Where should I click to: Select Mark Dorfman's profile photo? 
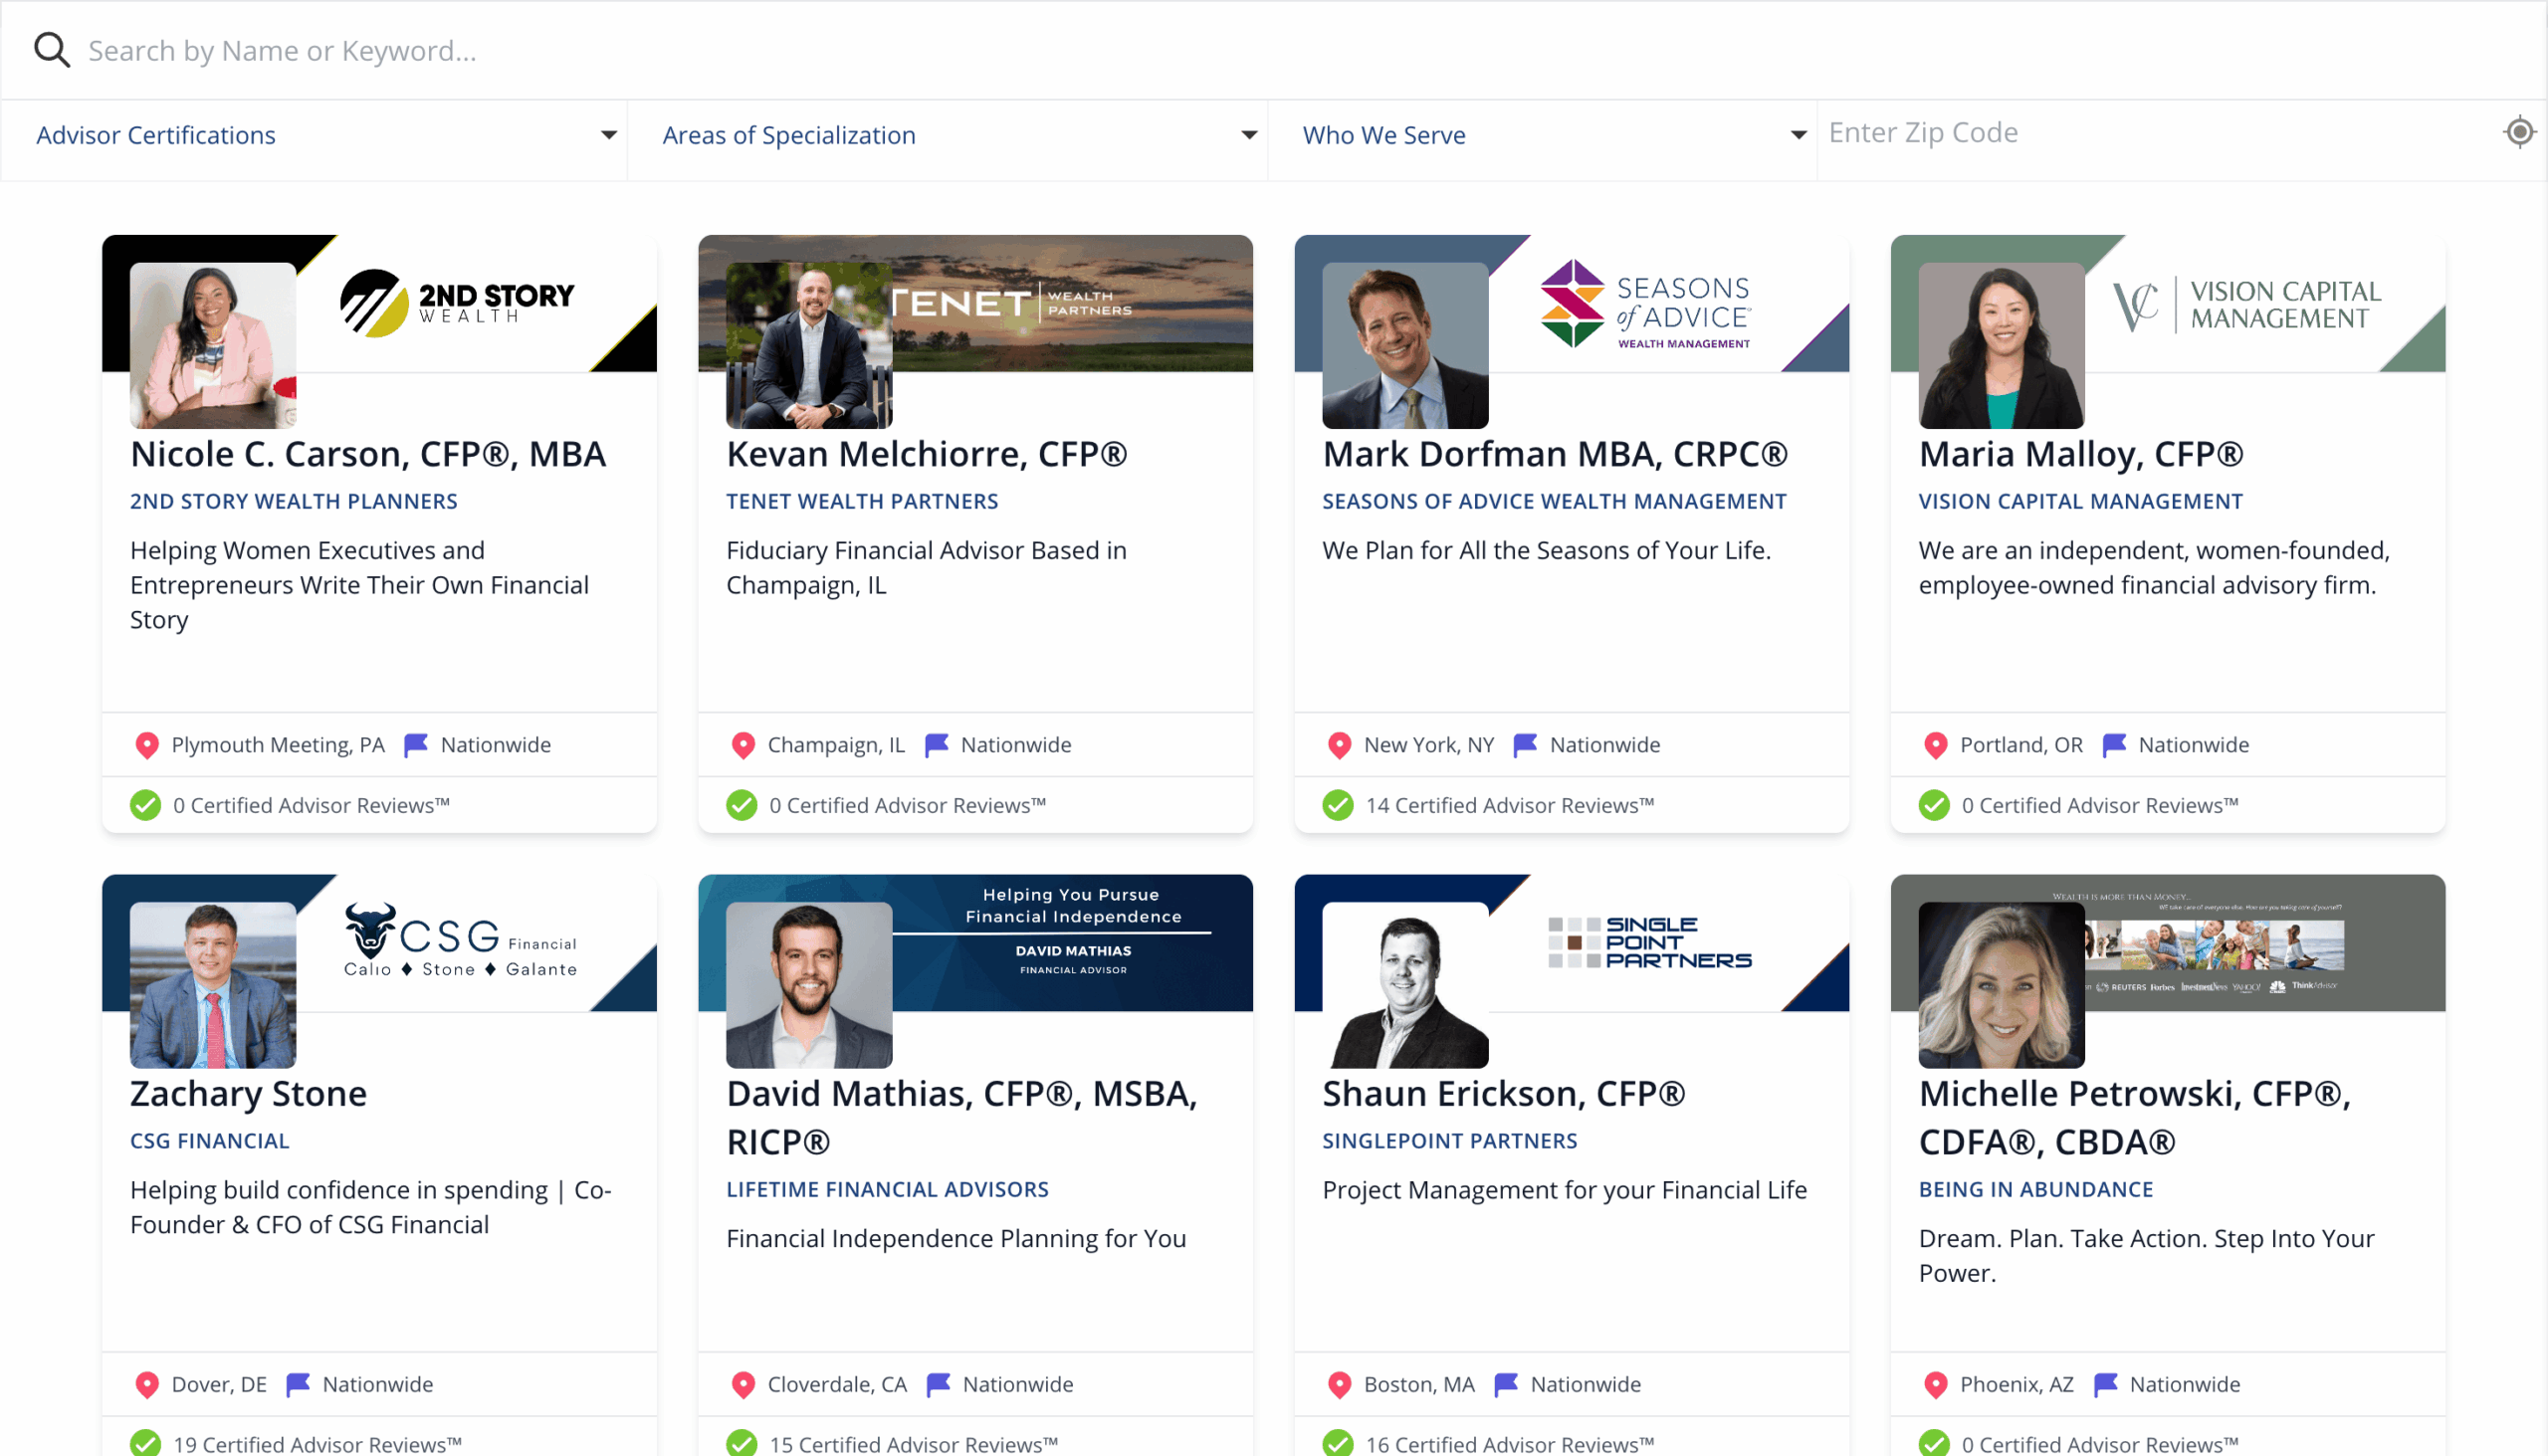point(1405,345)
